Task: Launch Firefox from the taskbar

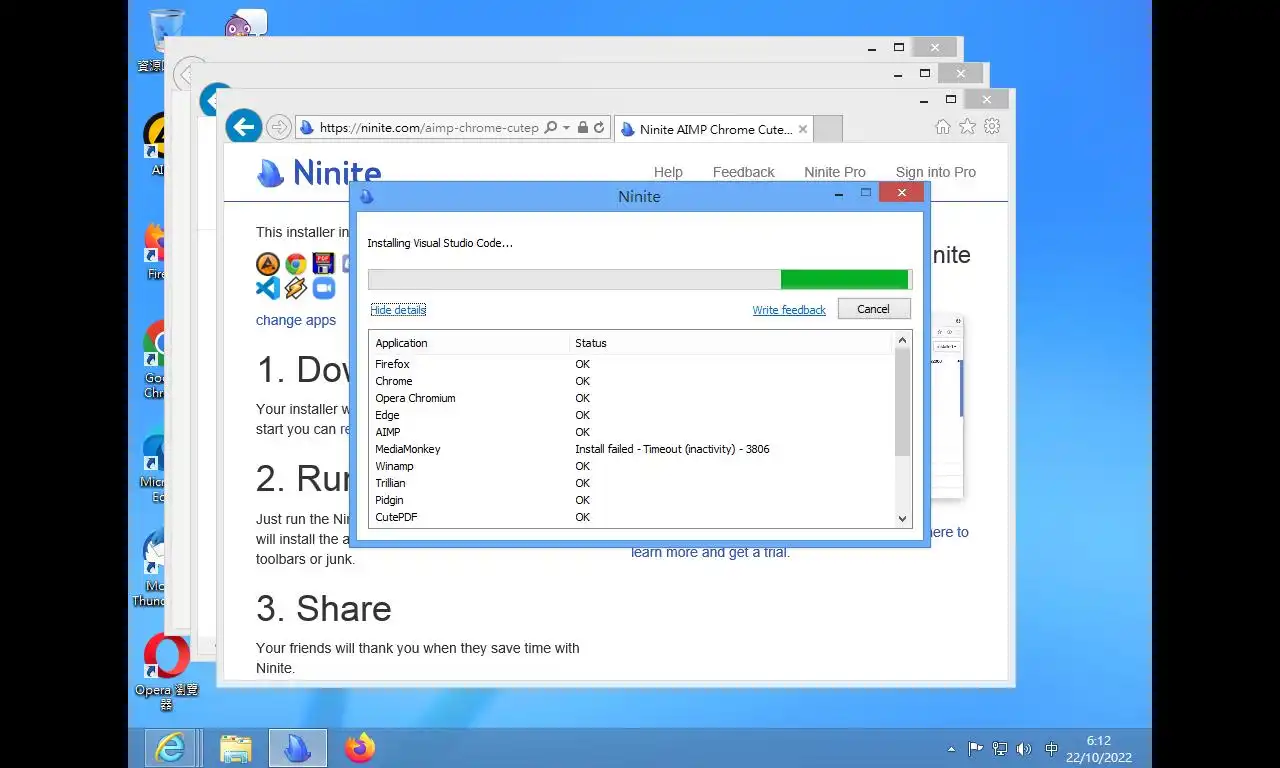Action: pos(360,748)
